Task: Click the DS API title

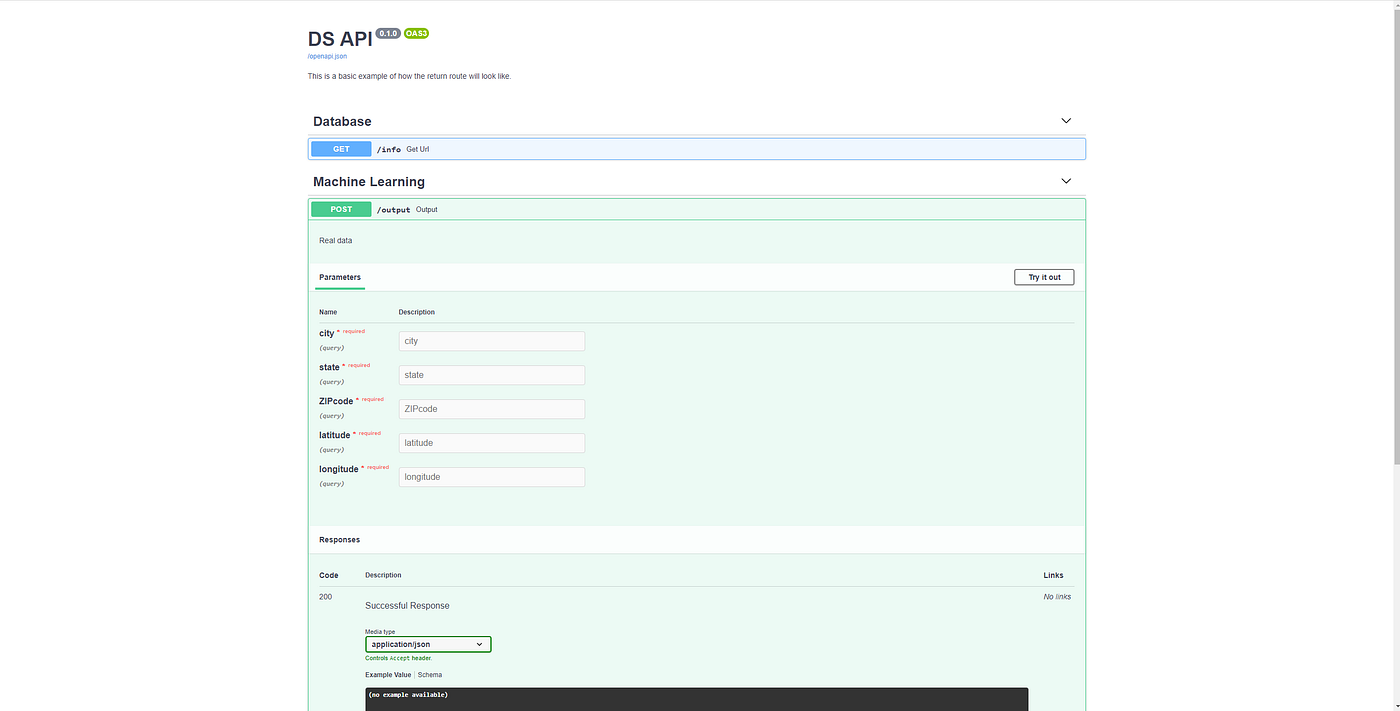Action: [340, 39]
